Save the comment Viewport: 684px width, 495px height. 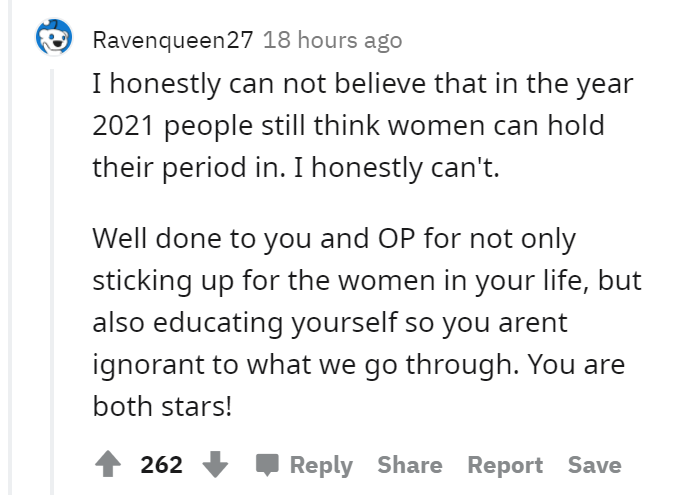click(x=595, y=465)
